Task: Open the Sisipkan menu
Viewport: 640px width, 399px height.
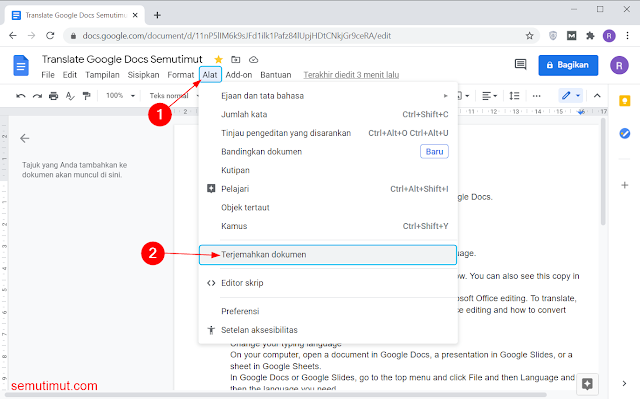Action: 143,75
